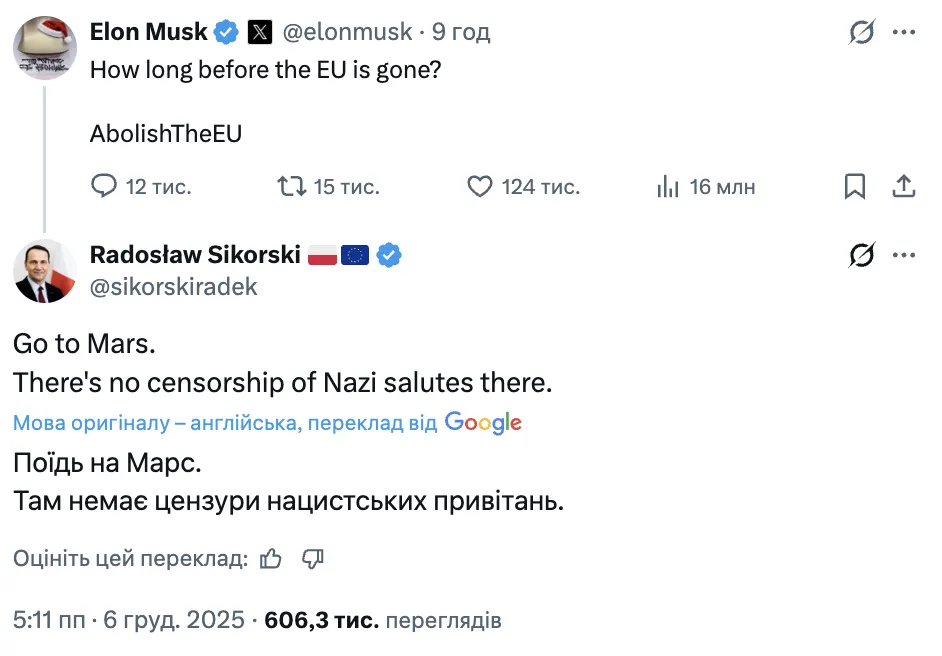Click the 9 год timestamp on Musk's tweet
This screenshot has height=656, width=942.
point(460,31)
